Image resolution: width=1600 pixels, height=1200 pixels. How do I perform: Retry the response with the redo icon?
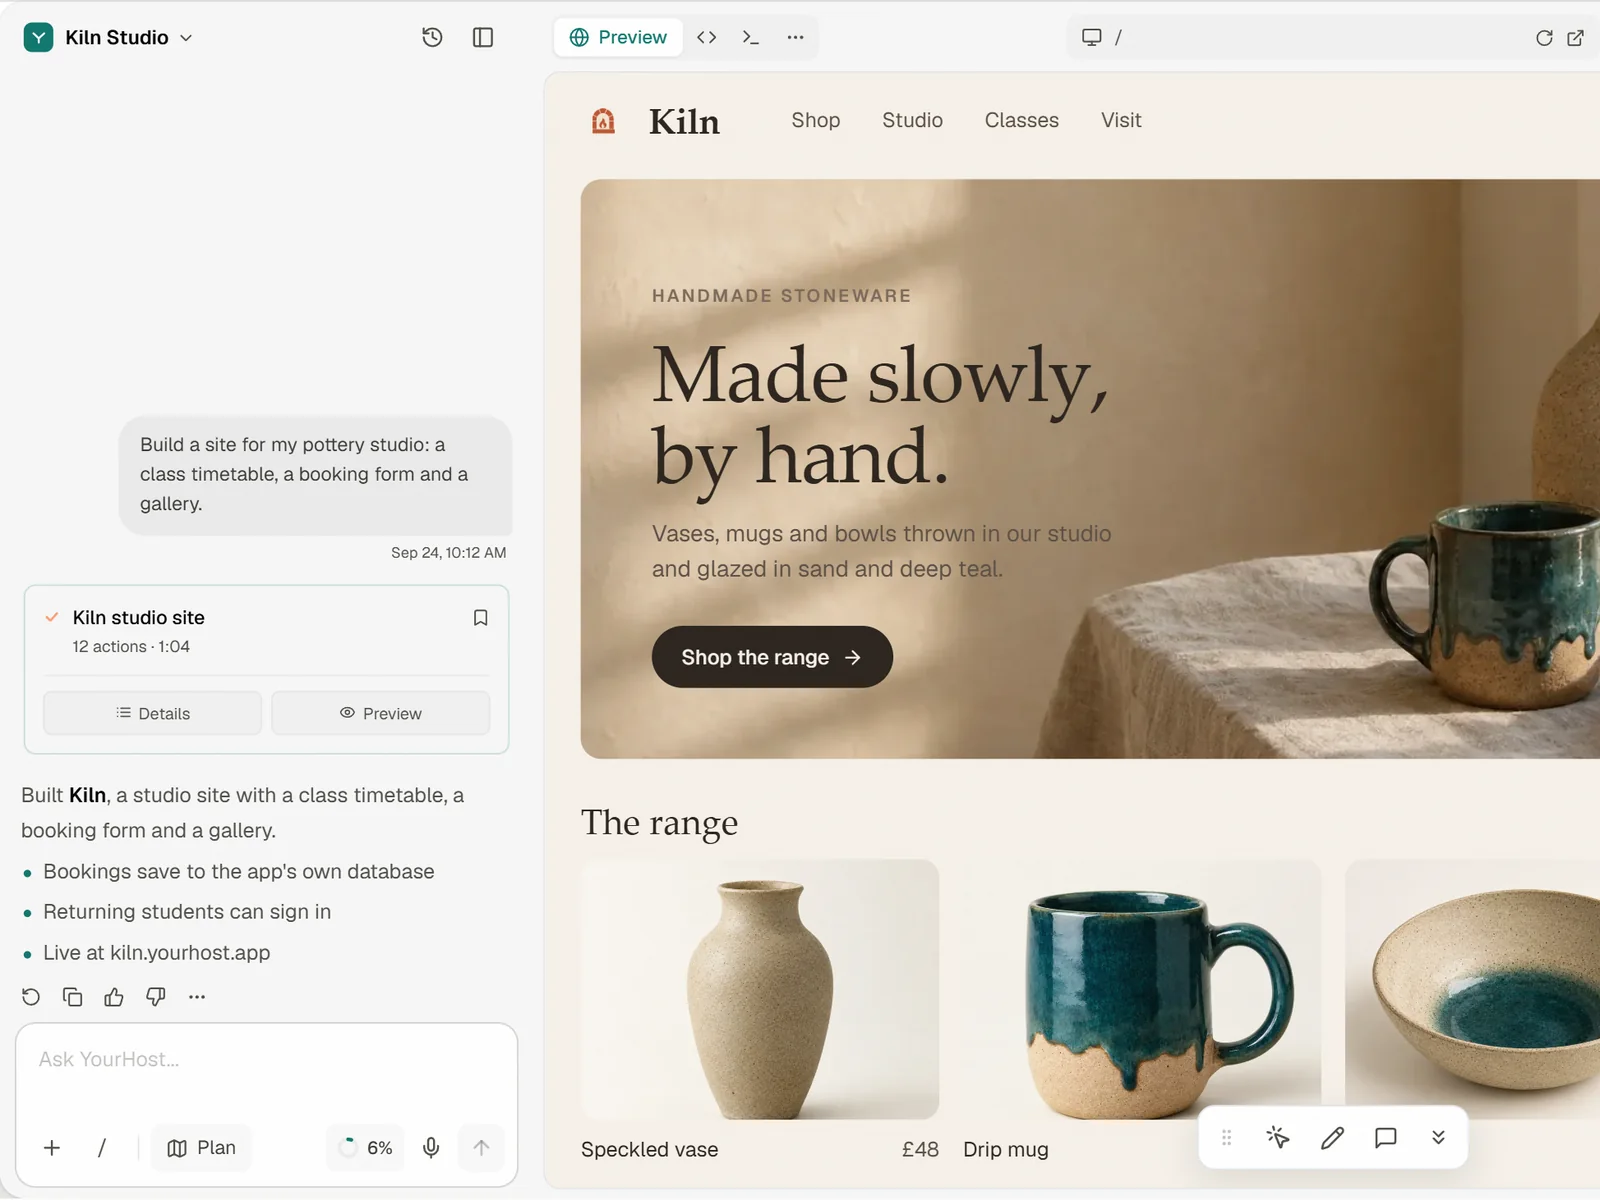click(x=31, y=997)
